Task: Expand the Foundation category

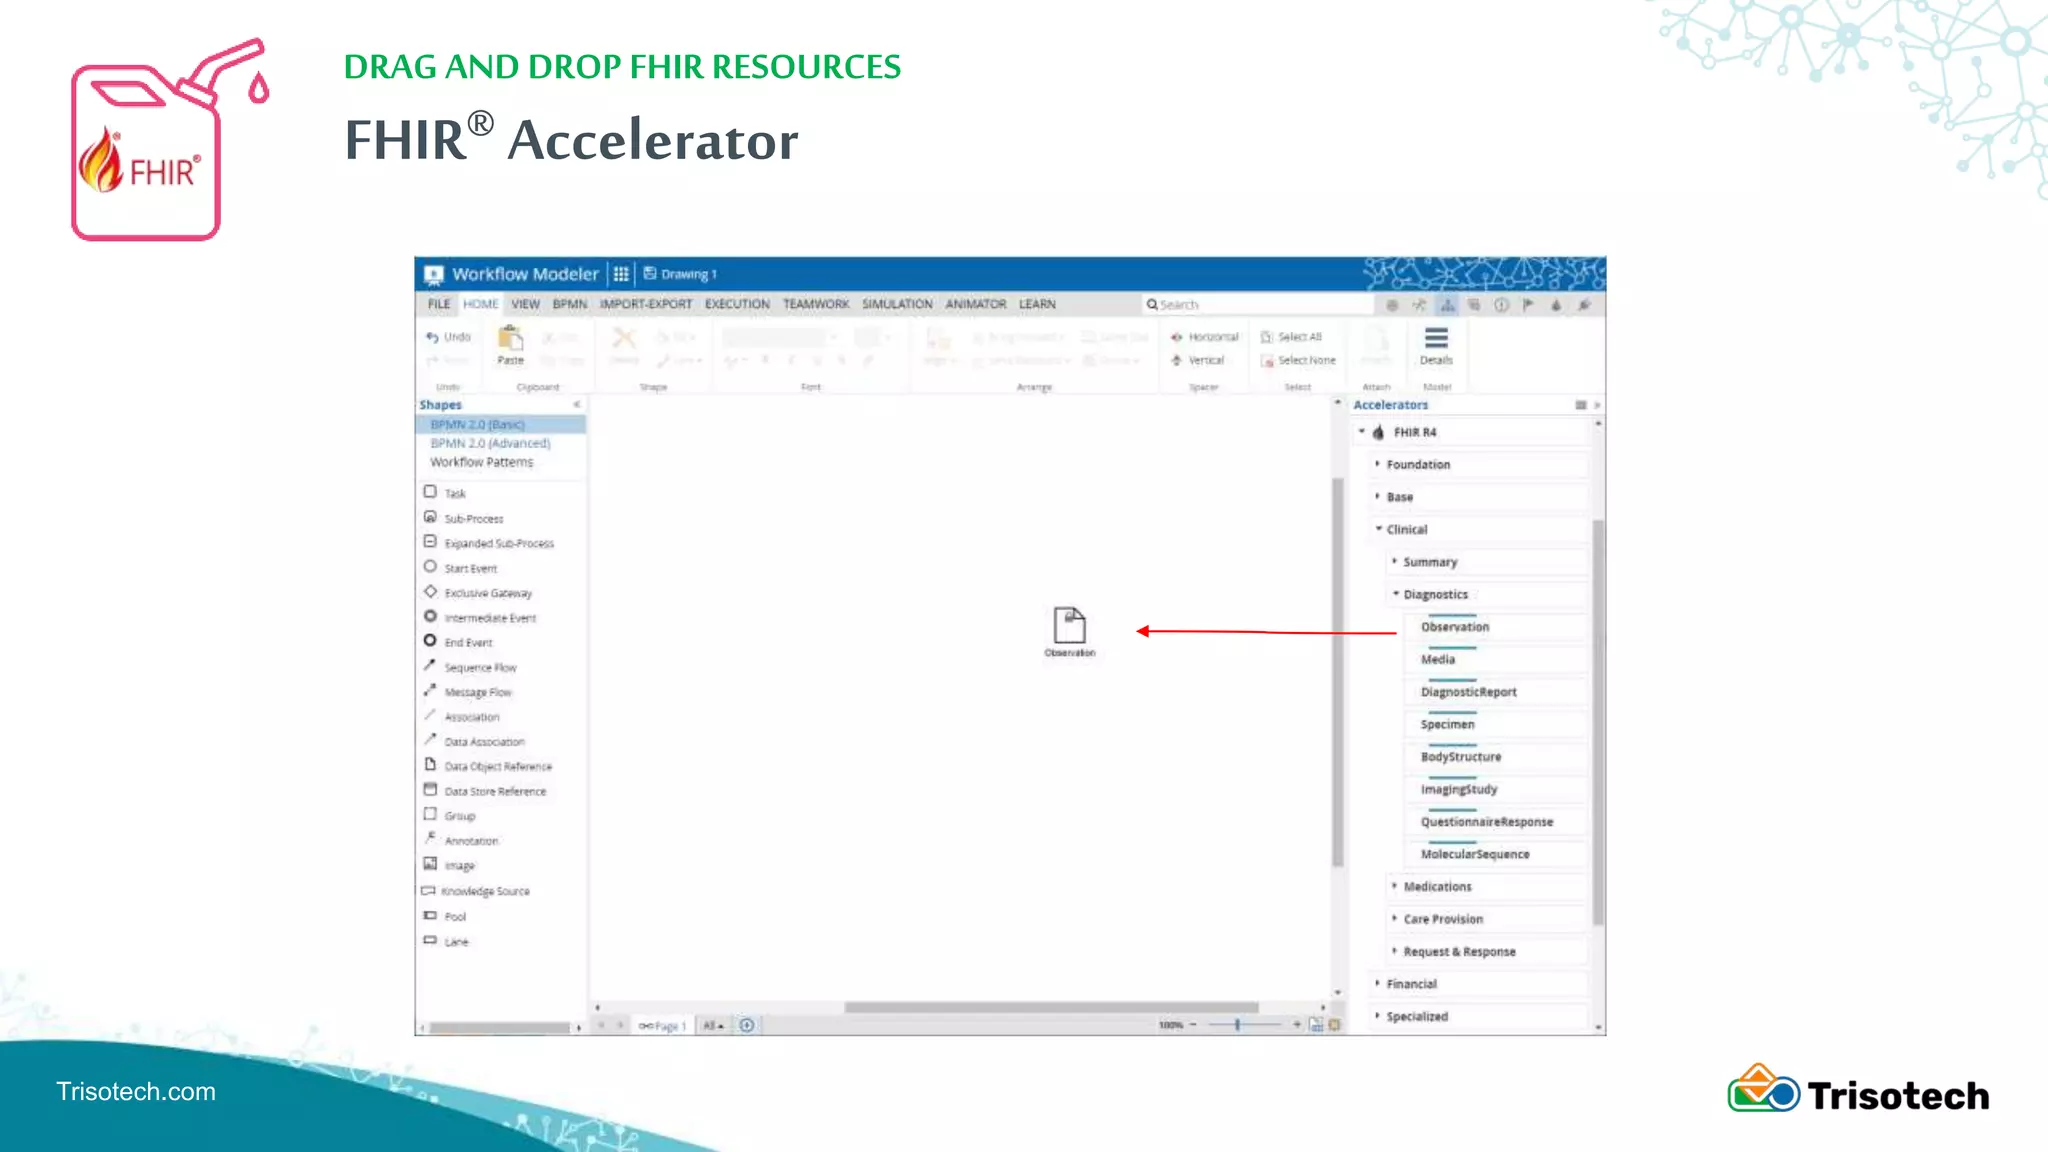Action: (x=1378, y=464)
